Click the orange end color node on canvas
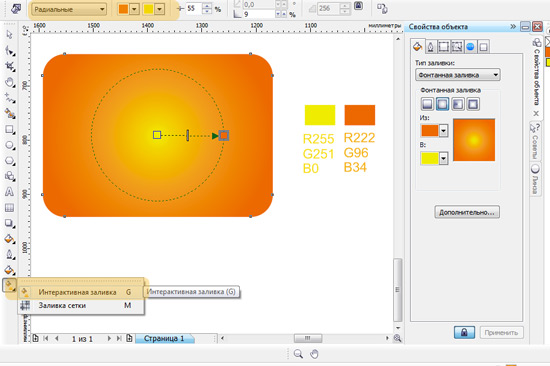 tap(224, 135)
